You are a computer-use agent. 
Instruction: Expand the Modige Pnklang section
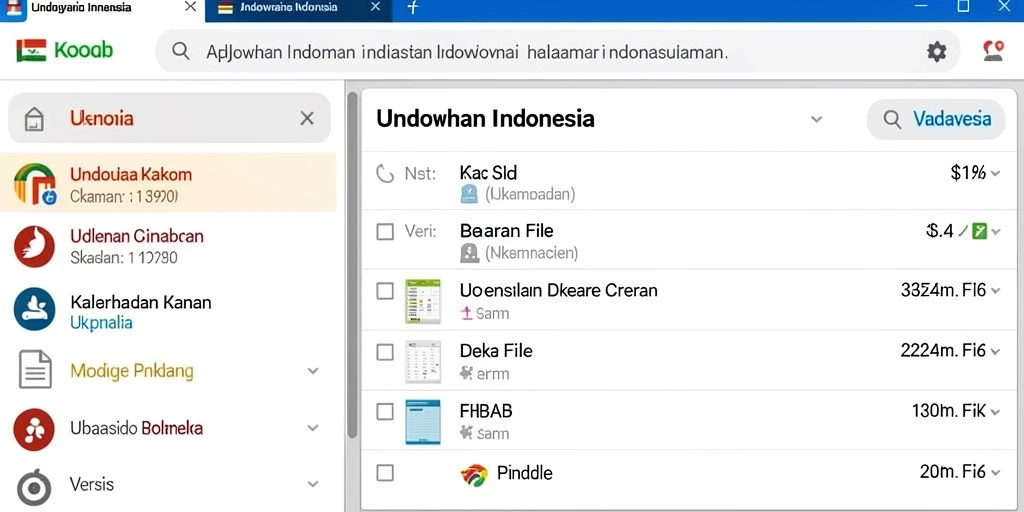pyautogui.click(x=313, y=371)
